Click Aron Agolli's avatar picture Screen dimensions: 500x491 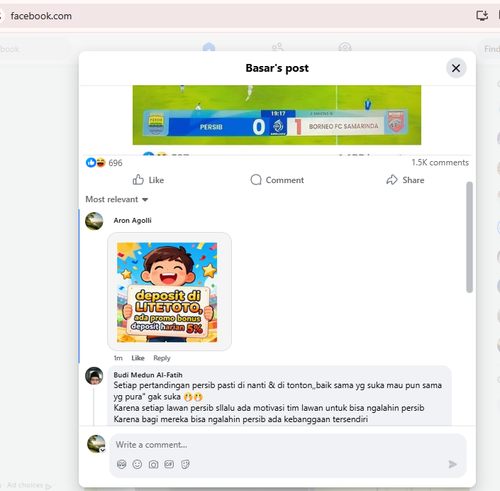pyautogui.click(x=94, y=221)
